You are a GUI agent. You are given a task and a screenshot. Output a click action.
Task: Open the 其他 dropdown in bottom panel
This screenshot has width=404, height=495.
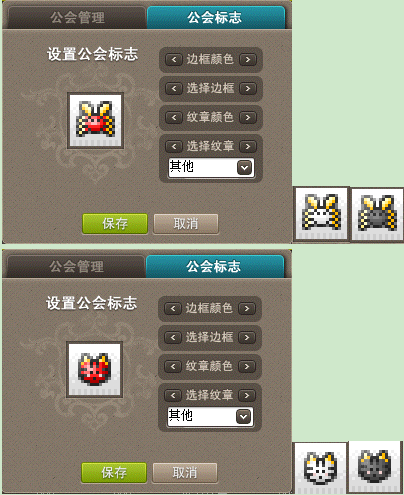210,416
